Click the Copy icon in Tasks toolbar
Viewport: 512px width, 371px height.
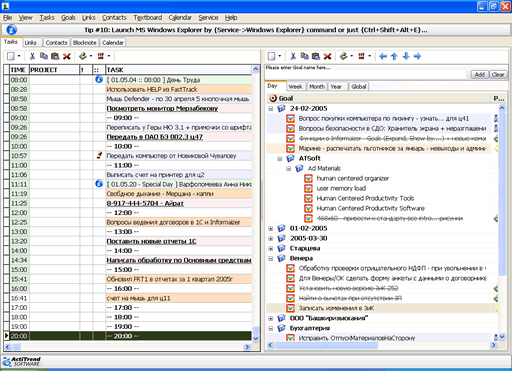(44, 56)
